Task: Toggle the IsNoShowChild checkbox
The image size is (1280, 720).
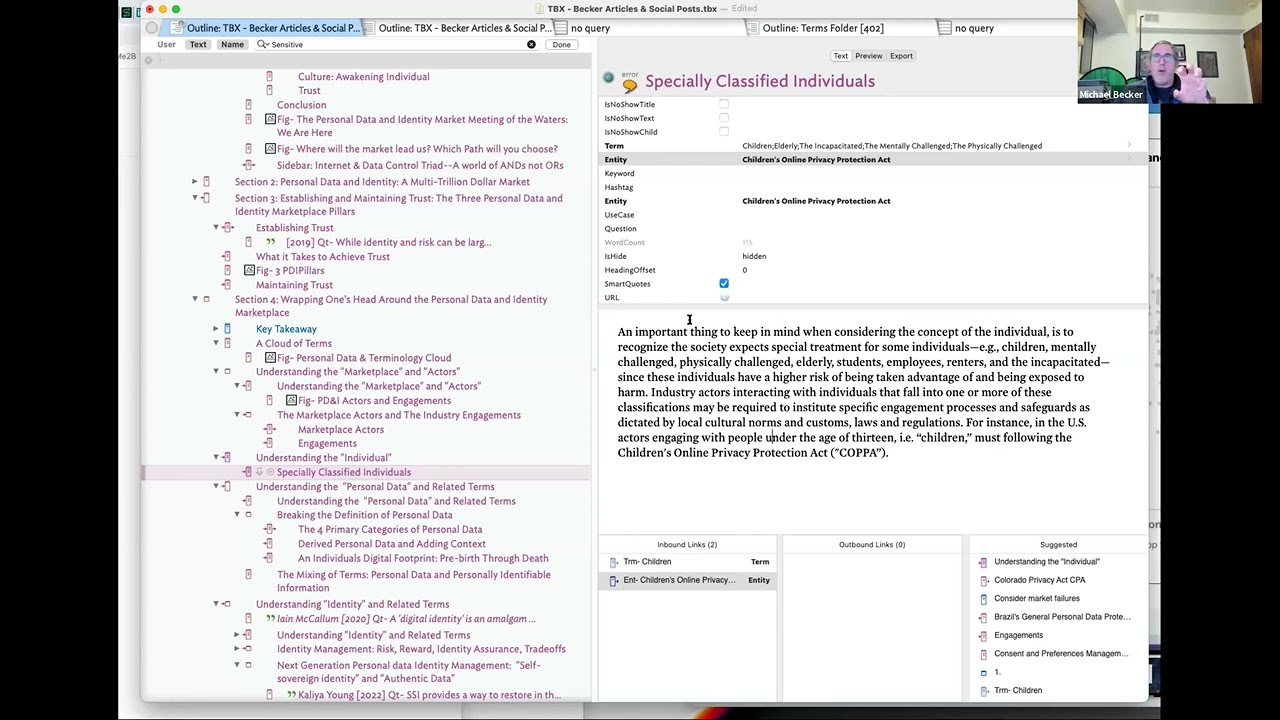Action: [x=724, y=132]
